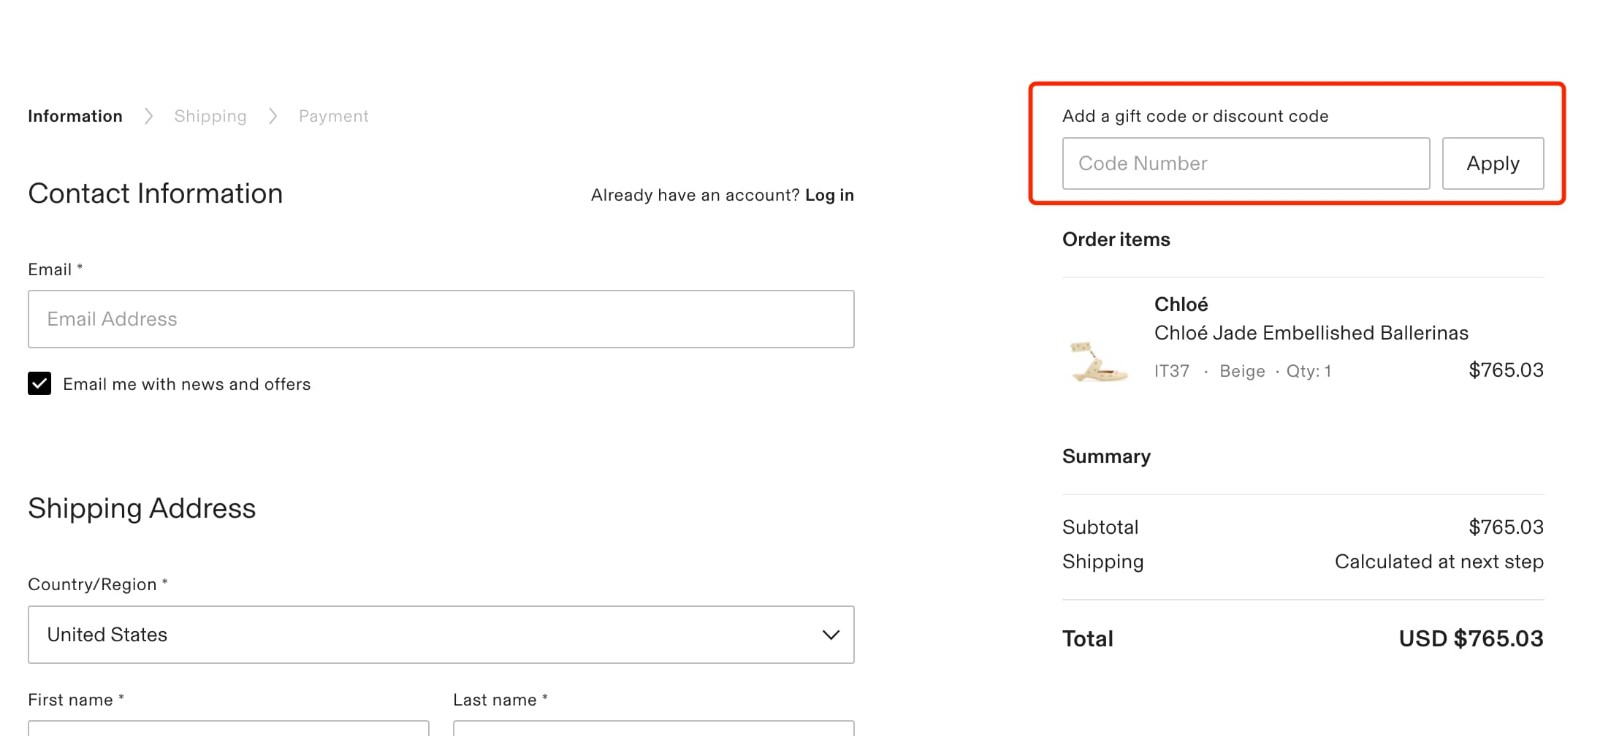Select the Shipping step in the breadcrumb
Image resolution: width=1600 pixels, height=736 pixels.
pyautogui.click(x=210, y=116)
